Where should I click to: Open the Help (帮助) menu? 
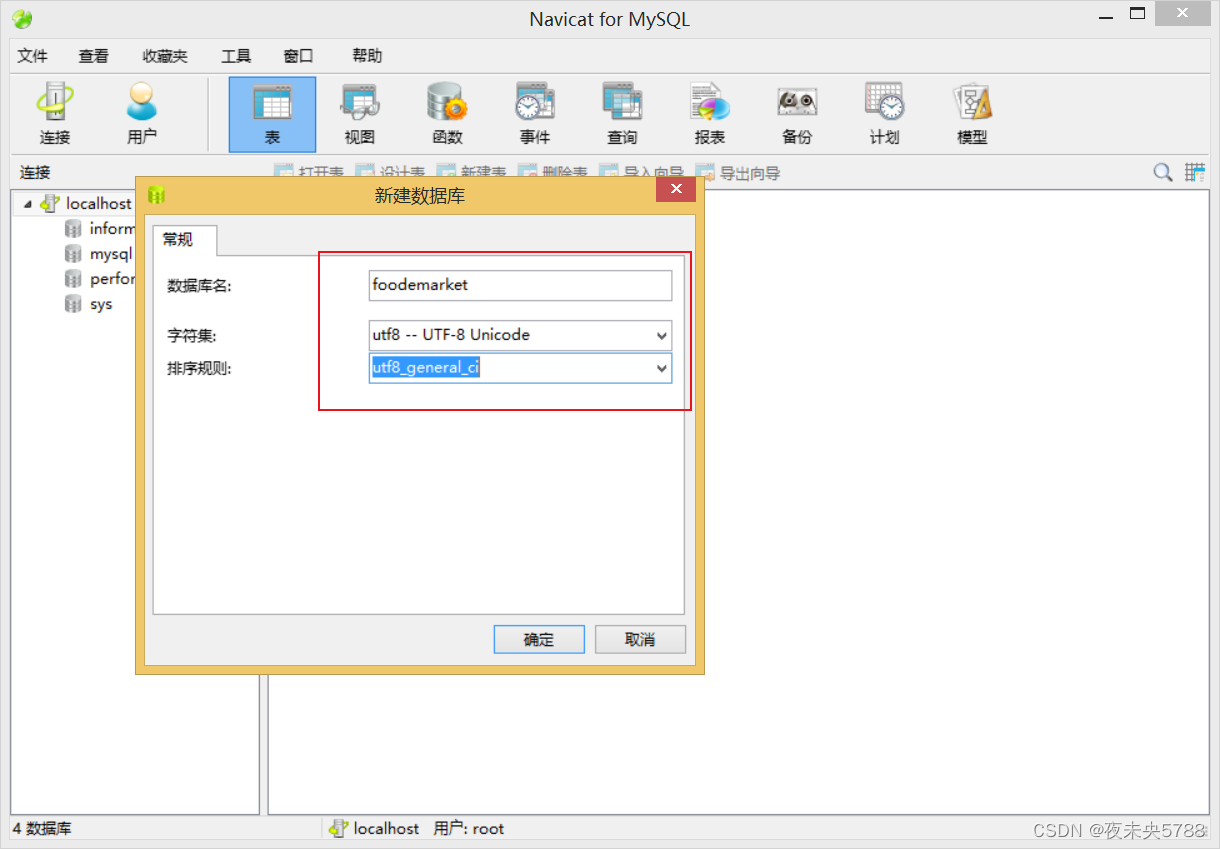tap(367, 56)
